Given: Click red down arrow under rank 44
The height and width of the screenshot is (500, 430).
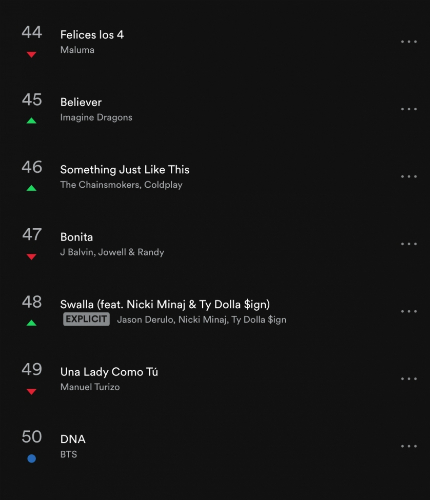Looking at the screenshot, I should point(31,54).
